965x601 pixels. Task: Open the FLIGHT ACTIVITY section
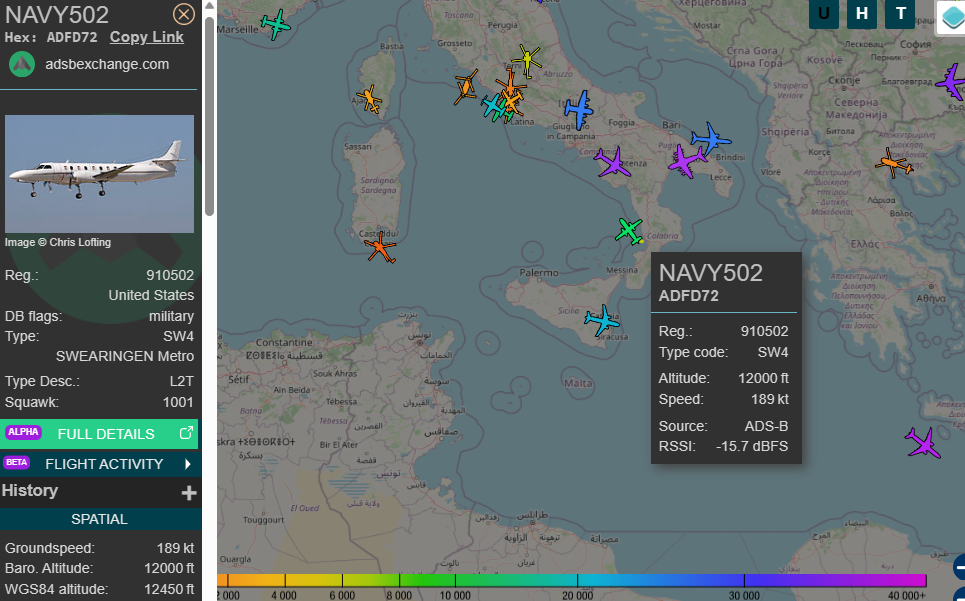pos(100,464)
